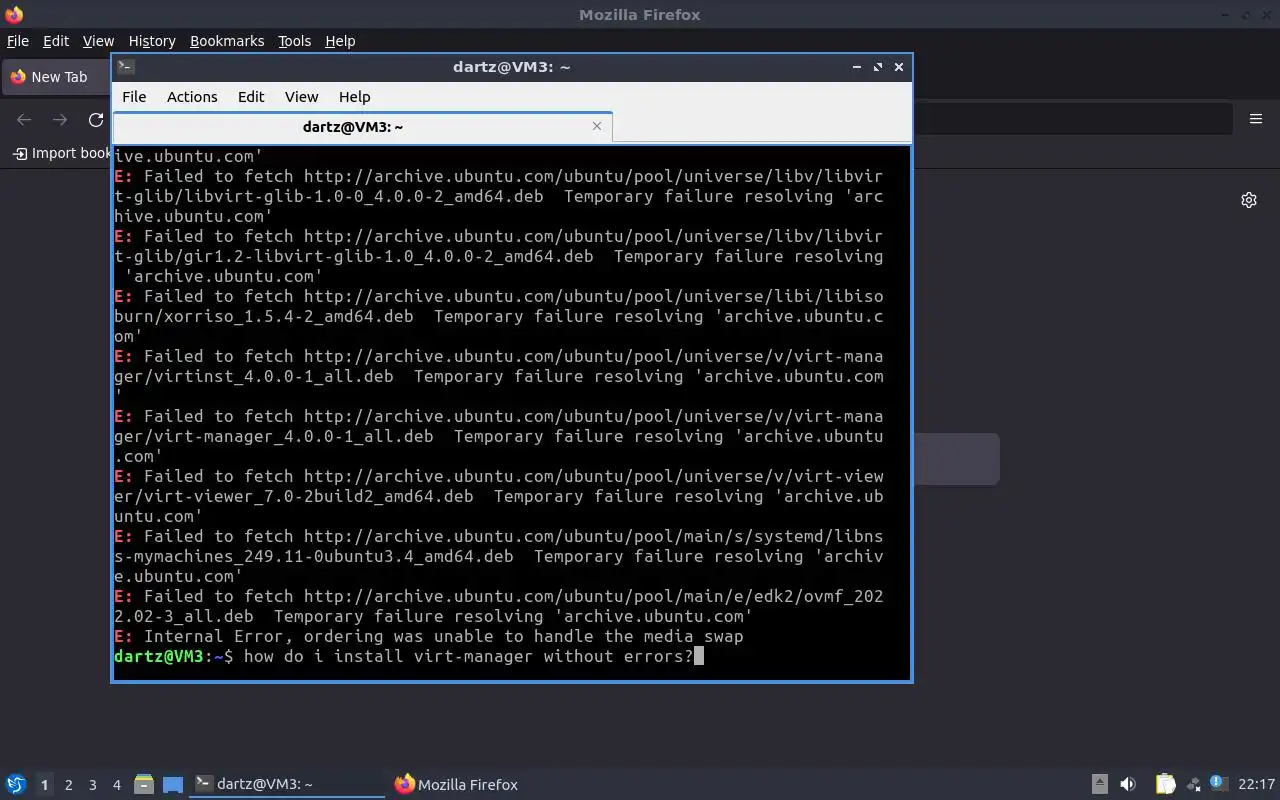Open the terminal Edit menu
The width and height of the screenshot is (1280, 800).
tap(251, 97)
